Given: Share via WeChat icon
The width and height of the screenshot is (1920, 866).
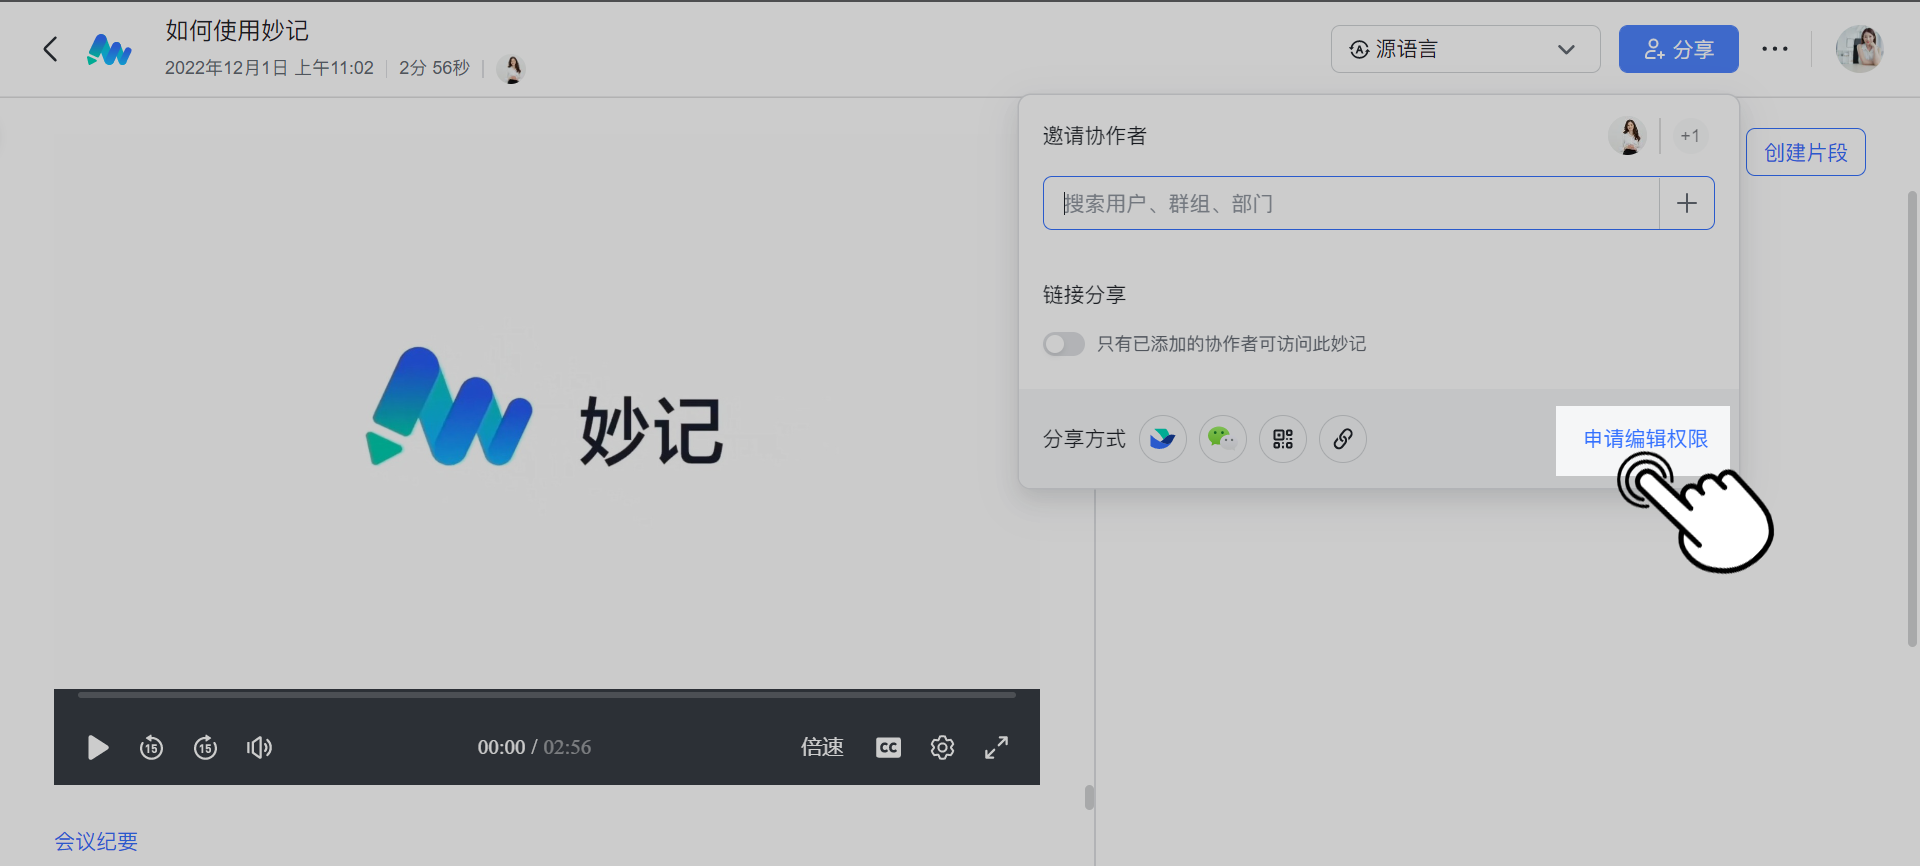Looking at the screenshot, I should pos(1222,439).
